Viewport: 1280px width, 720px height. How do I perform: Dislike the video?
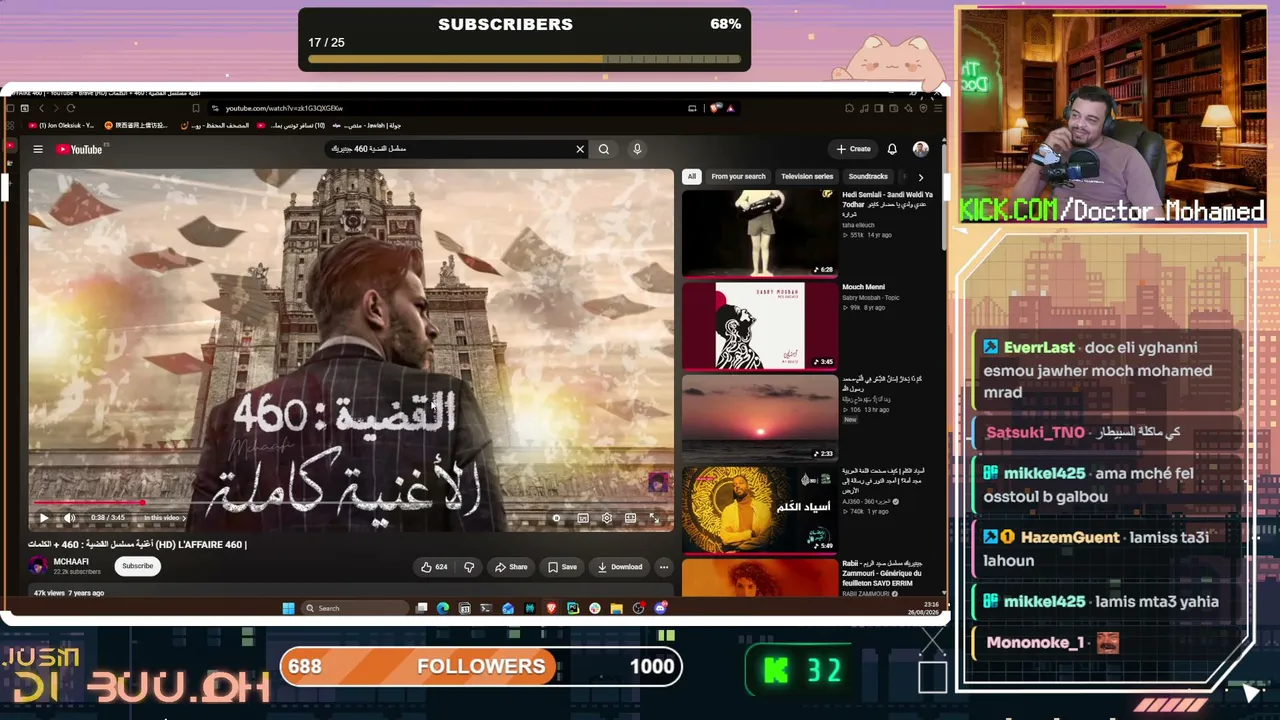point(469,567)
